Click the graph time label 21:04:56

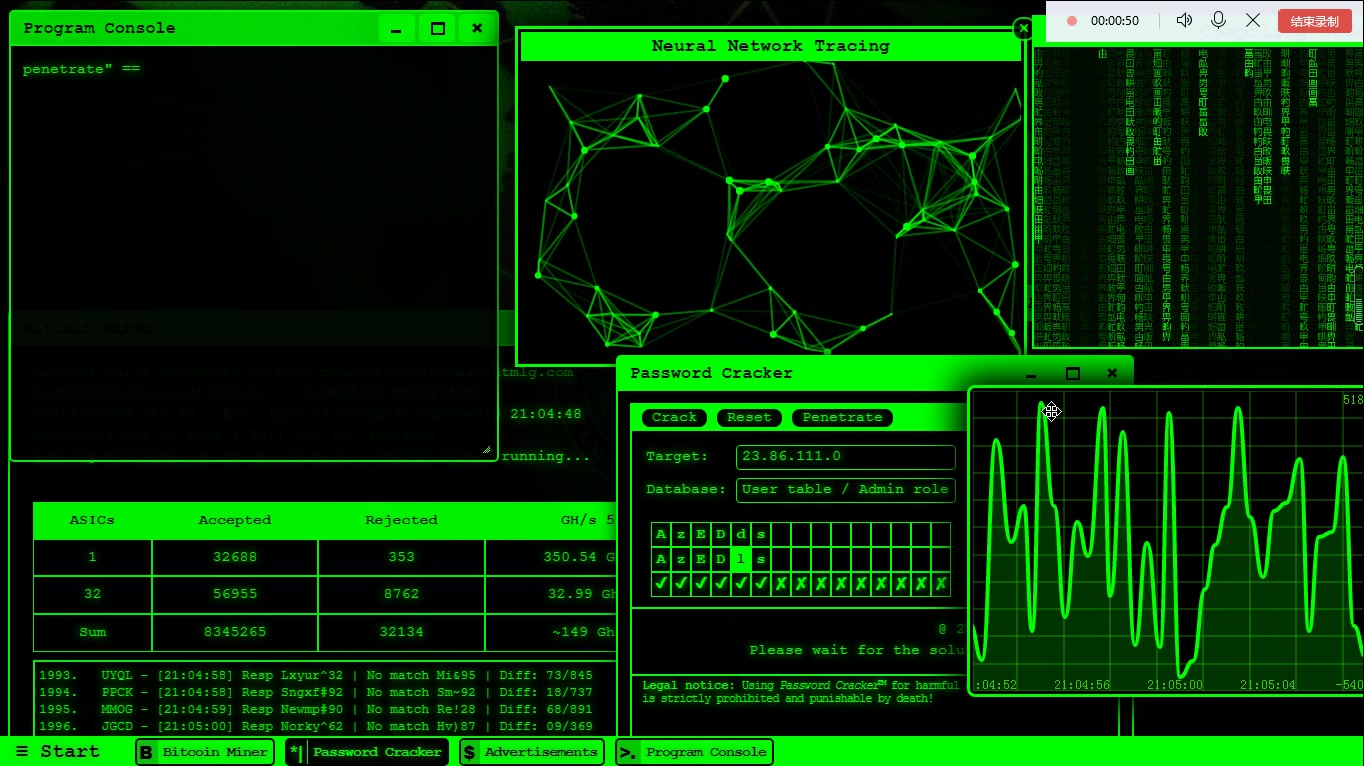(1082, 685)
